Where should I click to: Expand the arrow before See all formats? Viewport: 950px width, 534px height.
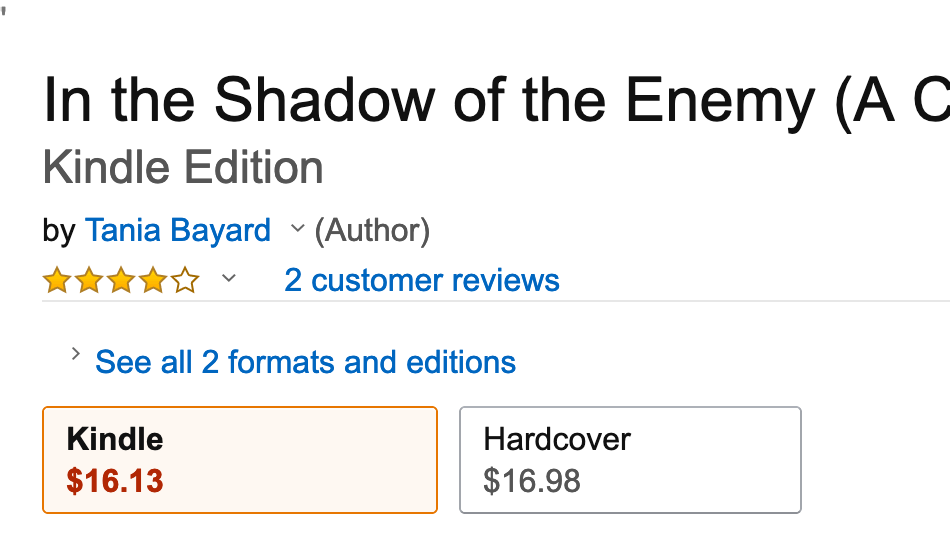point(75,354)
